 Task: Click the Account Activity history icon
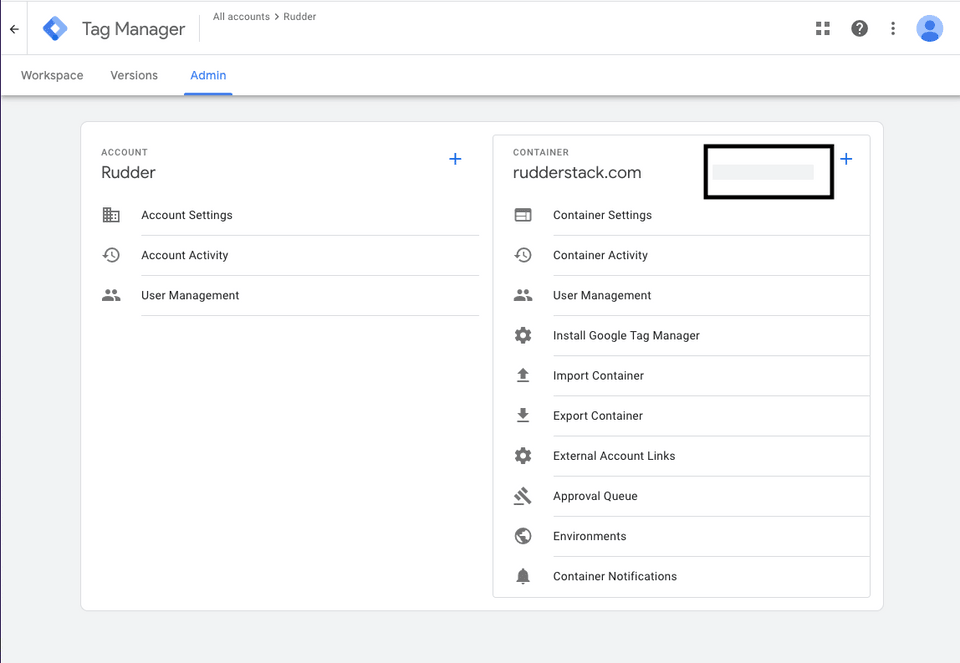pos(111,255)
